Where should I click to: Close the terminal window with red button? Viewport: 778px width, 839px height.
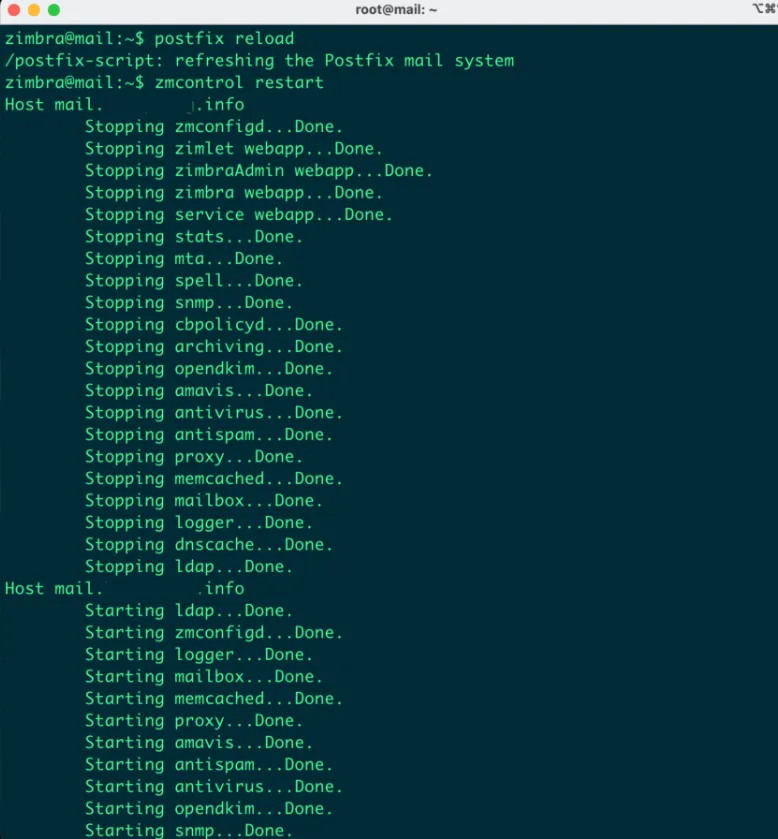point(13,10)
